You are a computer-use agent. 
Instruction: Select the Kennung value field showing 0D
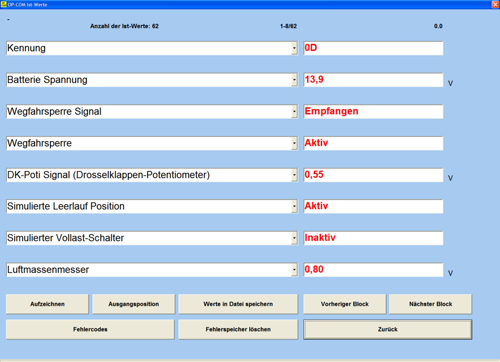(373, 48)
